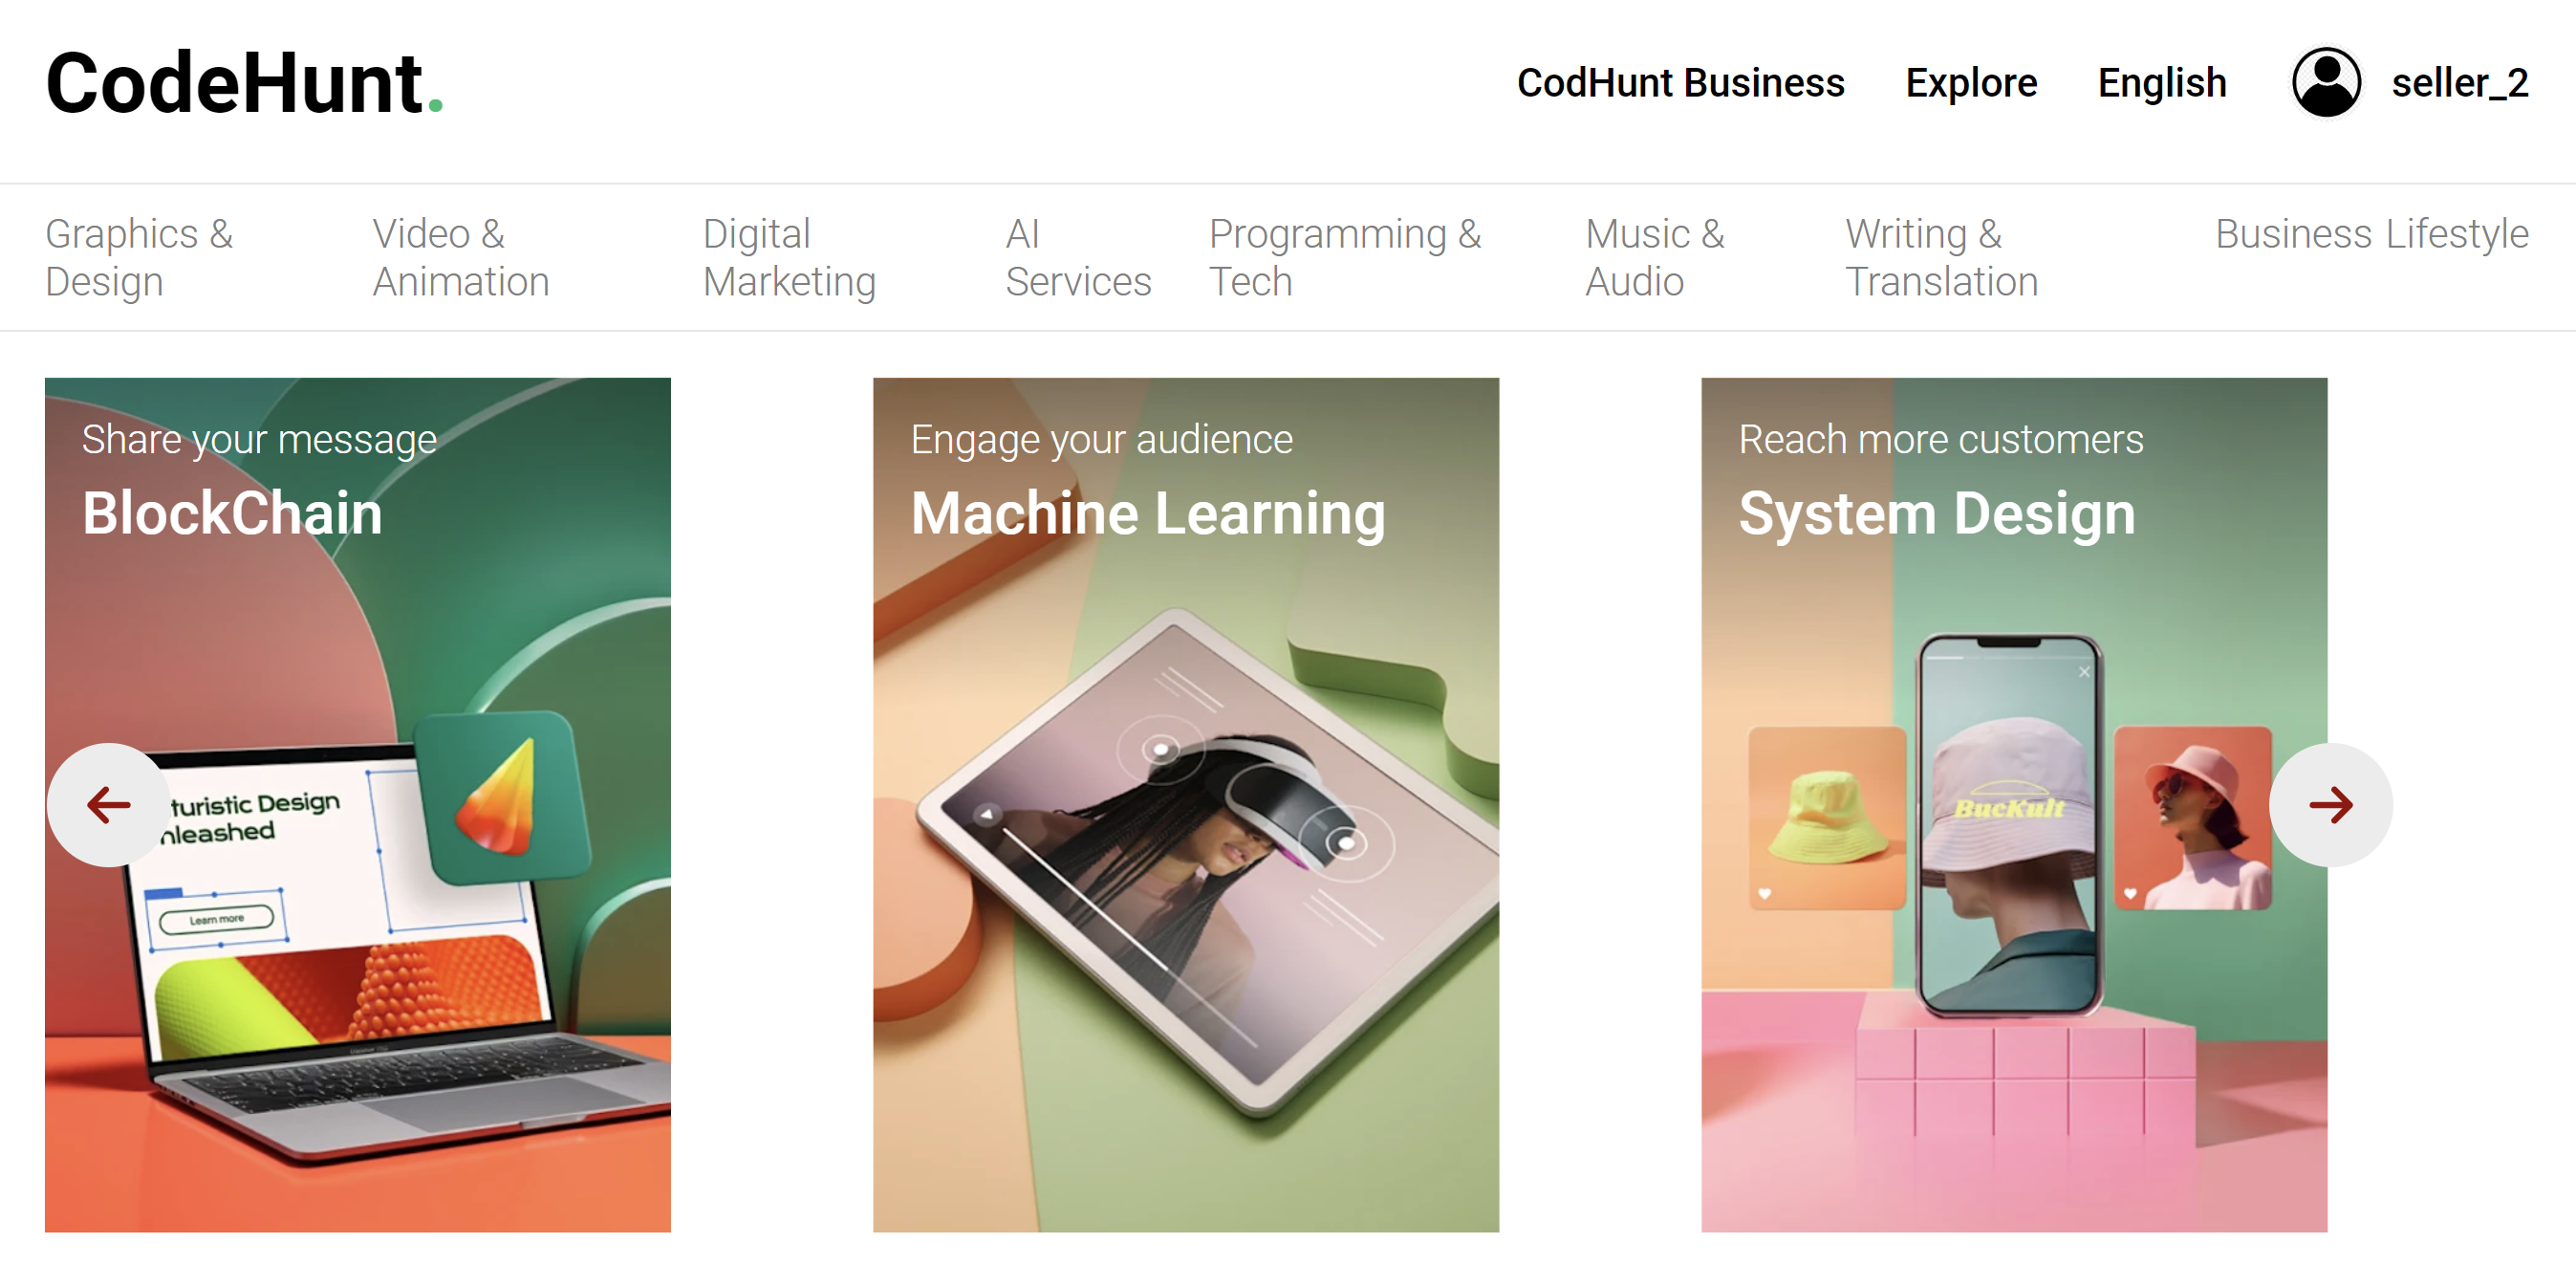The width and height of the screenshot is (2576, 1265).
Task: Click the CodHunt Business link
Action: [x=1678, y=82]
